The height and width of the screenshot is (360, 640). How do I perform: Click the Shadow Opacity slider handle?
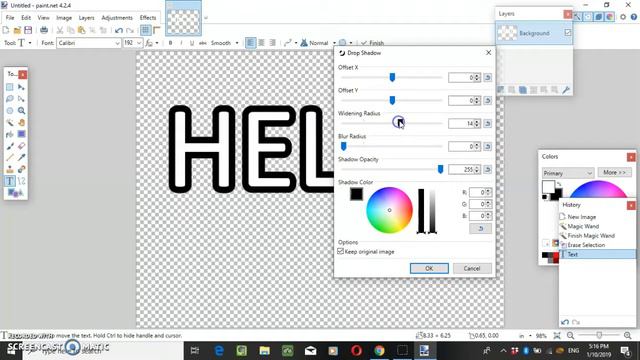(440, 169)
